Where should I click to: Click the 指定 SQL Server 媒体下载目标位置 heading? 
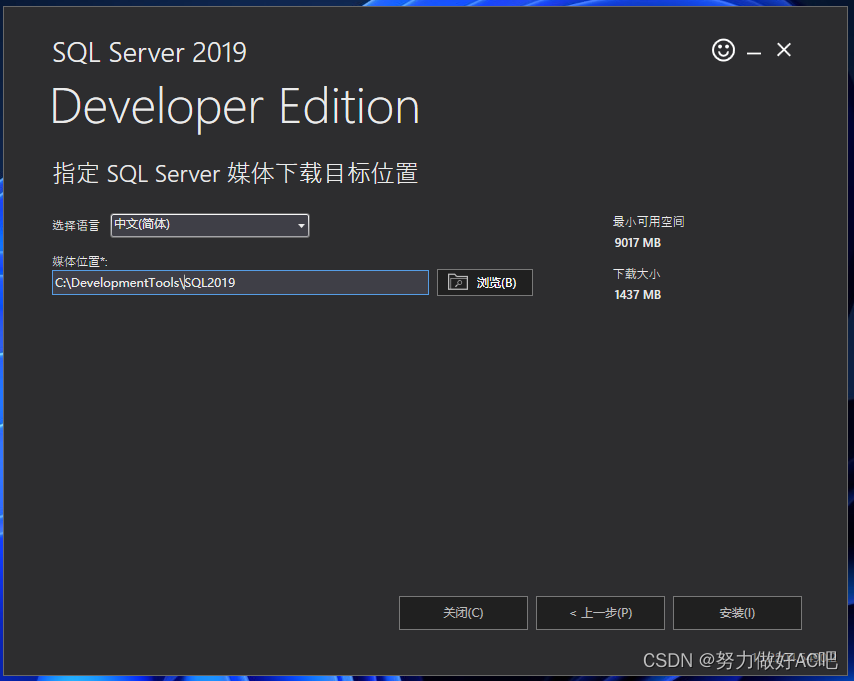pos(235,173)
